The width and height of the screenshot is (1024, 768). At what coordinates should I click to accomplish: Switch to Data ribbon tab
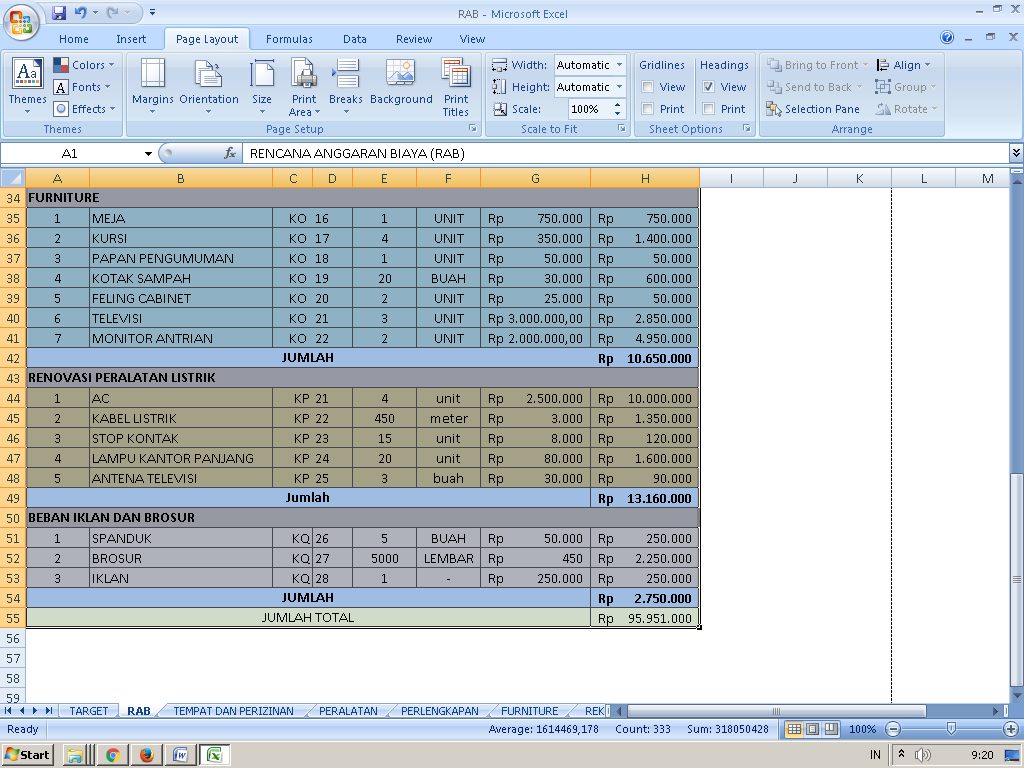click(355, 39)
